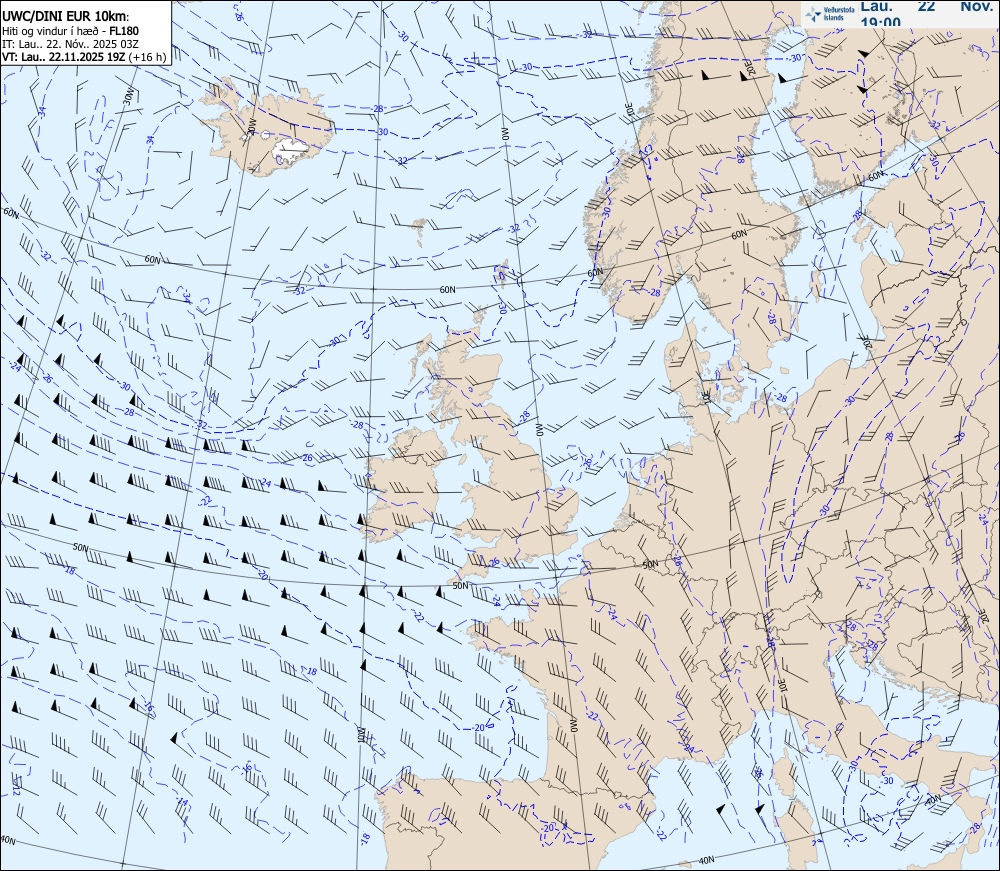Click the '30W' meridian label
Image resolution: width=1000 pixels, height=871 pixels.
[x=129, y=96]
